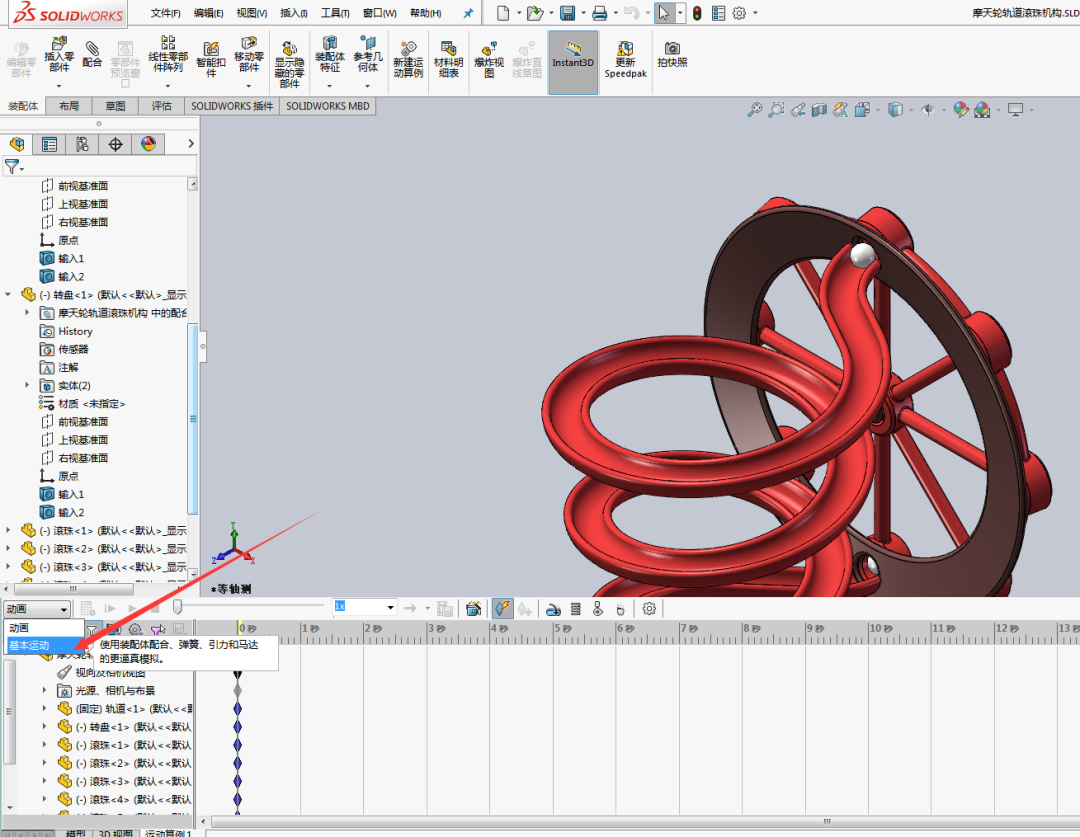
Task: Open the 运动算例1 tab
Action: [168, 832]
